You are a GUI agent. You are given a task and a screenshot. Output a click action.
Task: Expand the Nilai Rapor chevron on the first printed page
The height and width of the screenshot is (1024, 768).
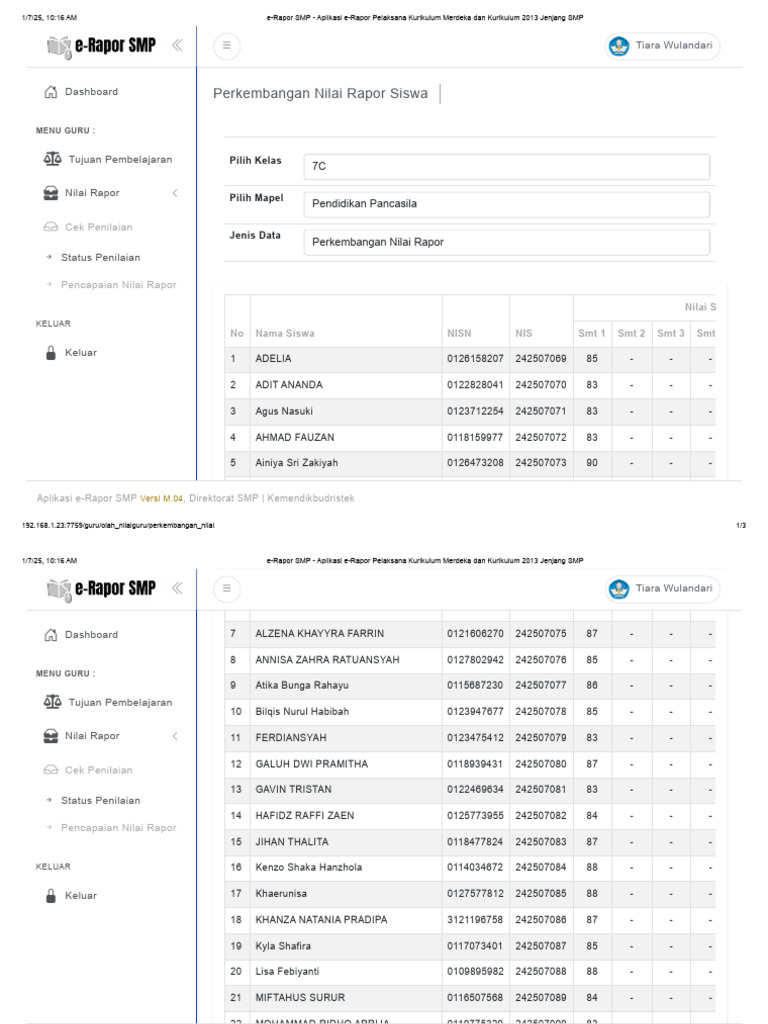[x=175, y=193]
